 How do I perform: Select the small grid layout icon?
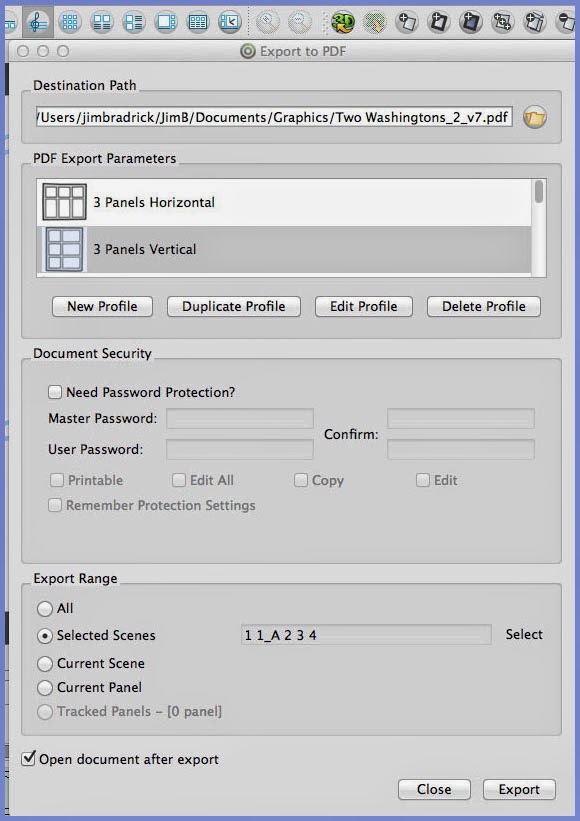(70, 22)
